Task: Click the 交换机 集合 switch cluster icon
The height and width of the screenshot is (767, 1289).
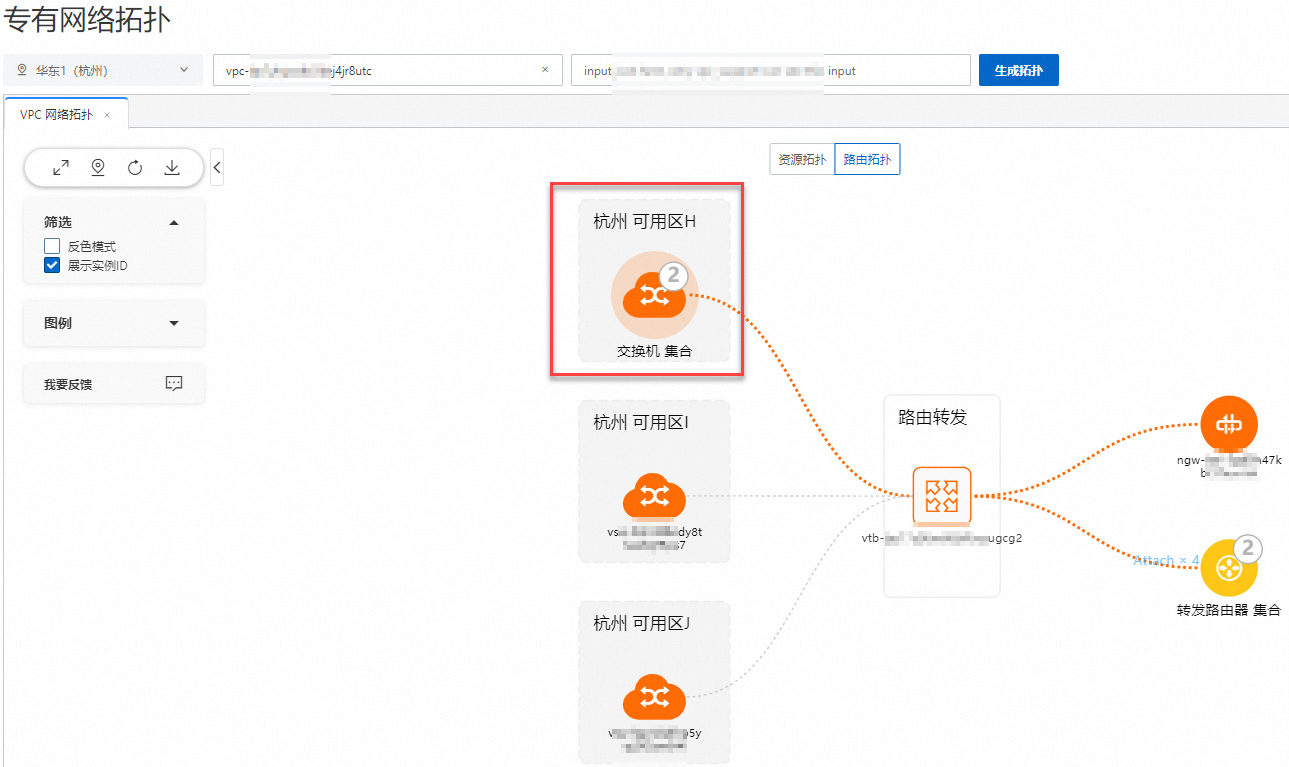Action: (x=654, y=296)
